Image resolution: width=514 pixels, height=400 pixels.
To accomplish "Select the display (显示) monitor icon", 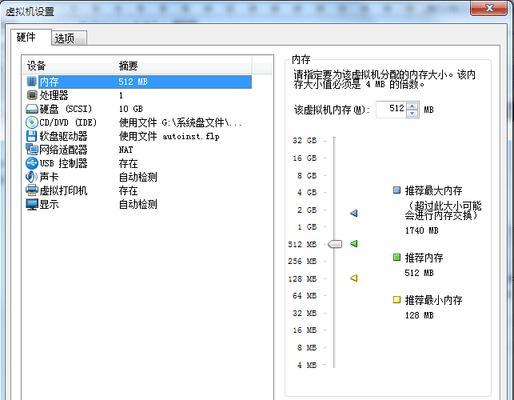I will pos(32,204).
